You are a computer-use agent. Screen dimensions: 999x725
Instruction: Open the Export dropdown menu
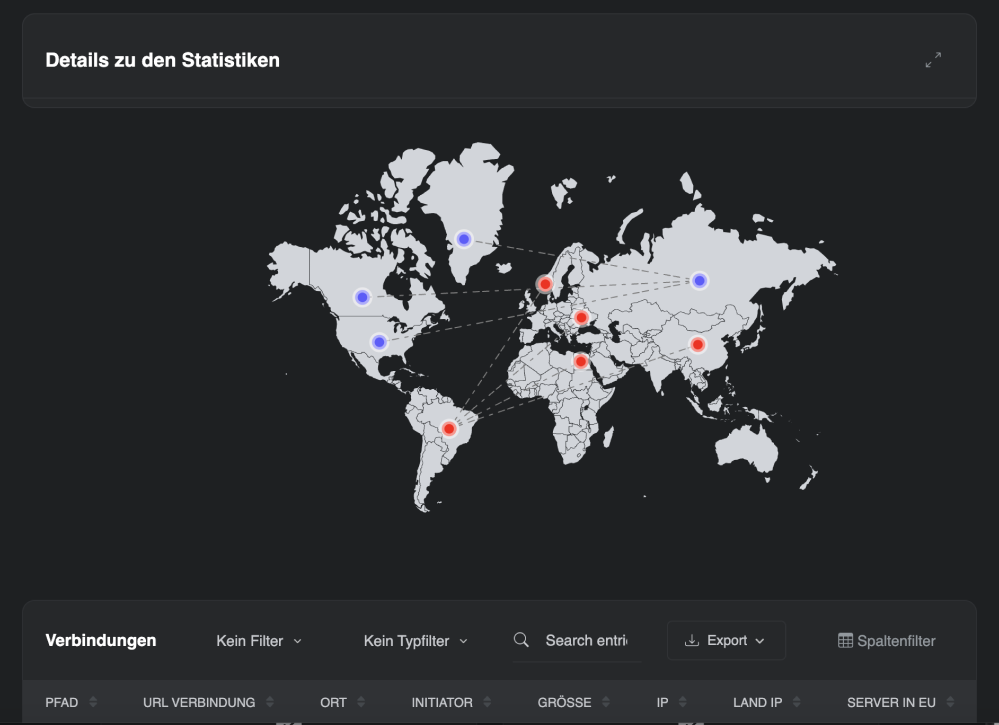click(x=726, y=640)
